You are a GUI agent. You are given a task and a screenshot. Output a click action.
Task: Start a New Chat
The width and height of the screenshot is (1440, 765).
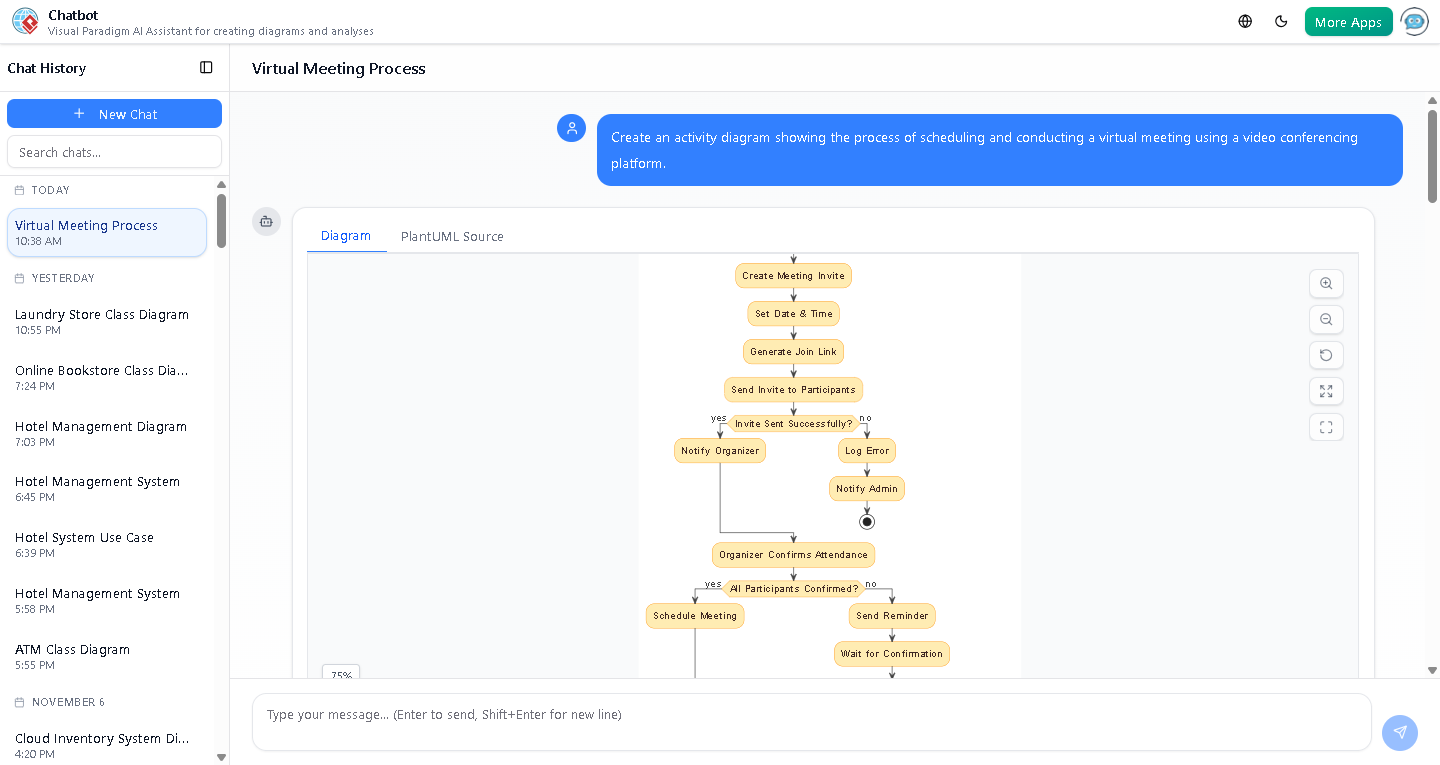coord(114,113)
